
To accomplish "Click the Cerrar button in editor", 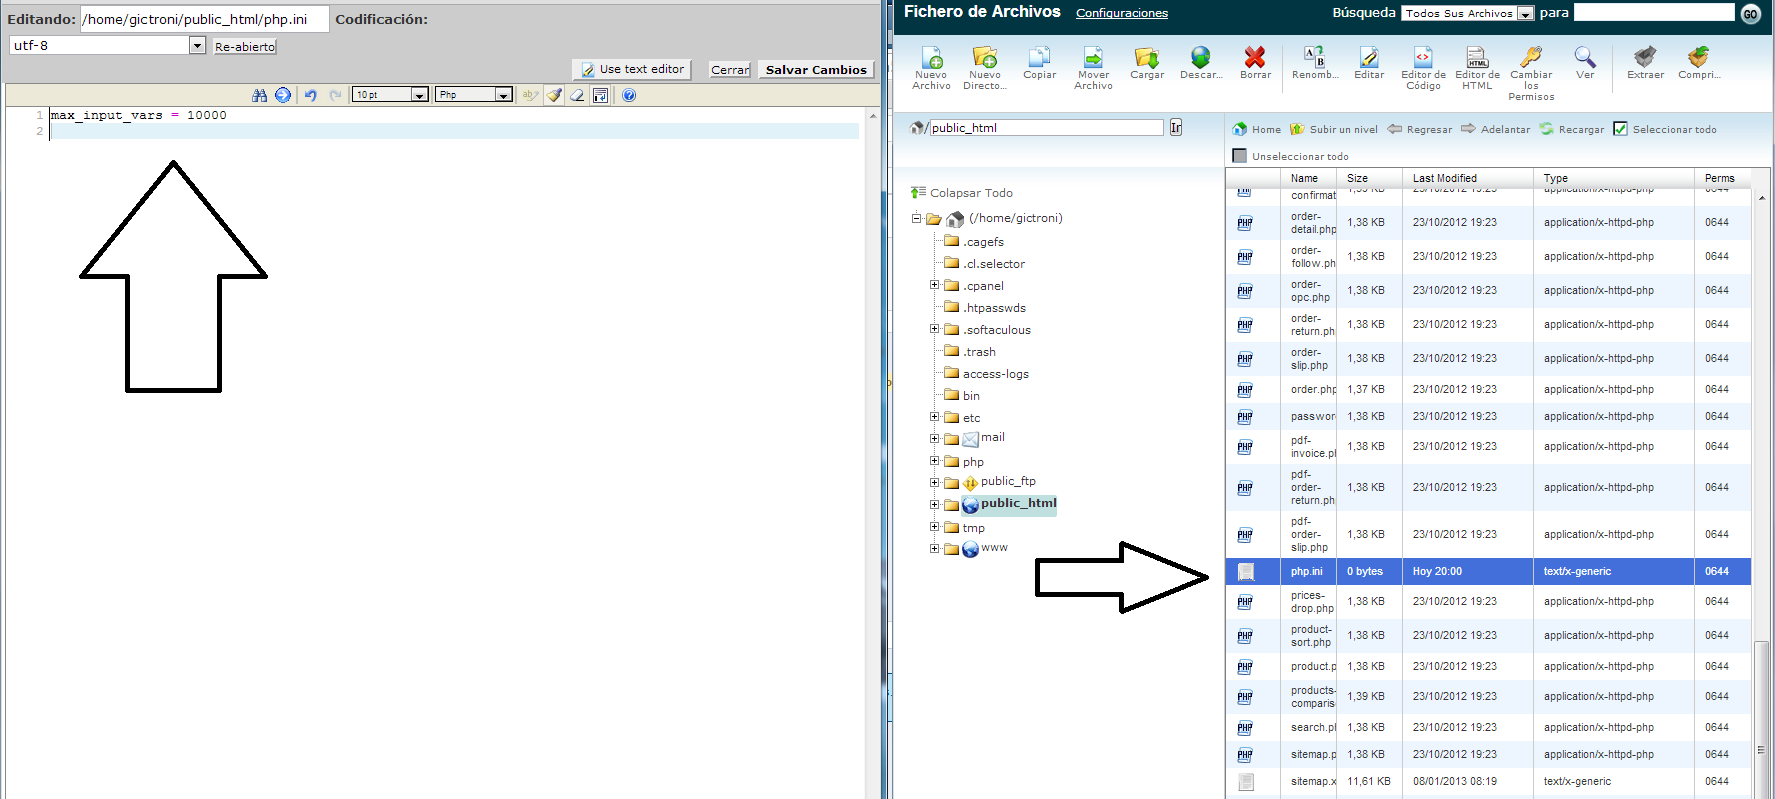I will [x=730, y=70].
